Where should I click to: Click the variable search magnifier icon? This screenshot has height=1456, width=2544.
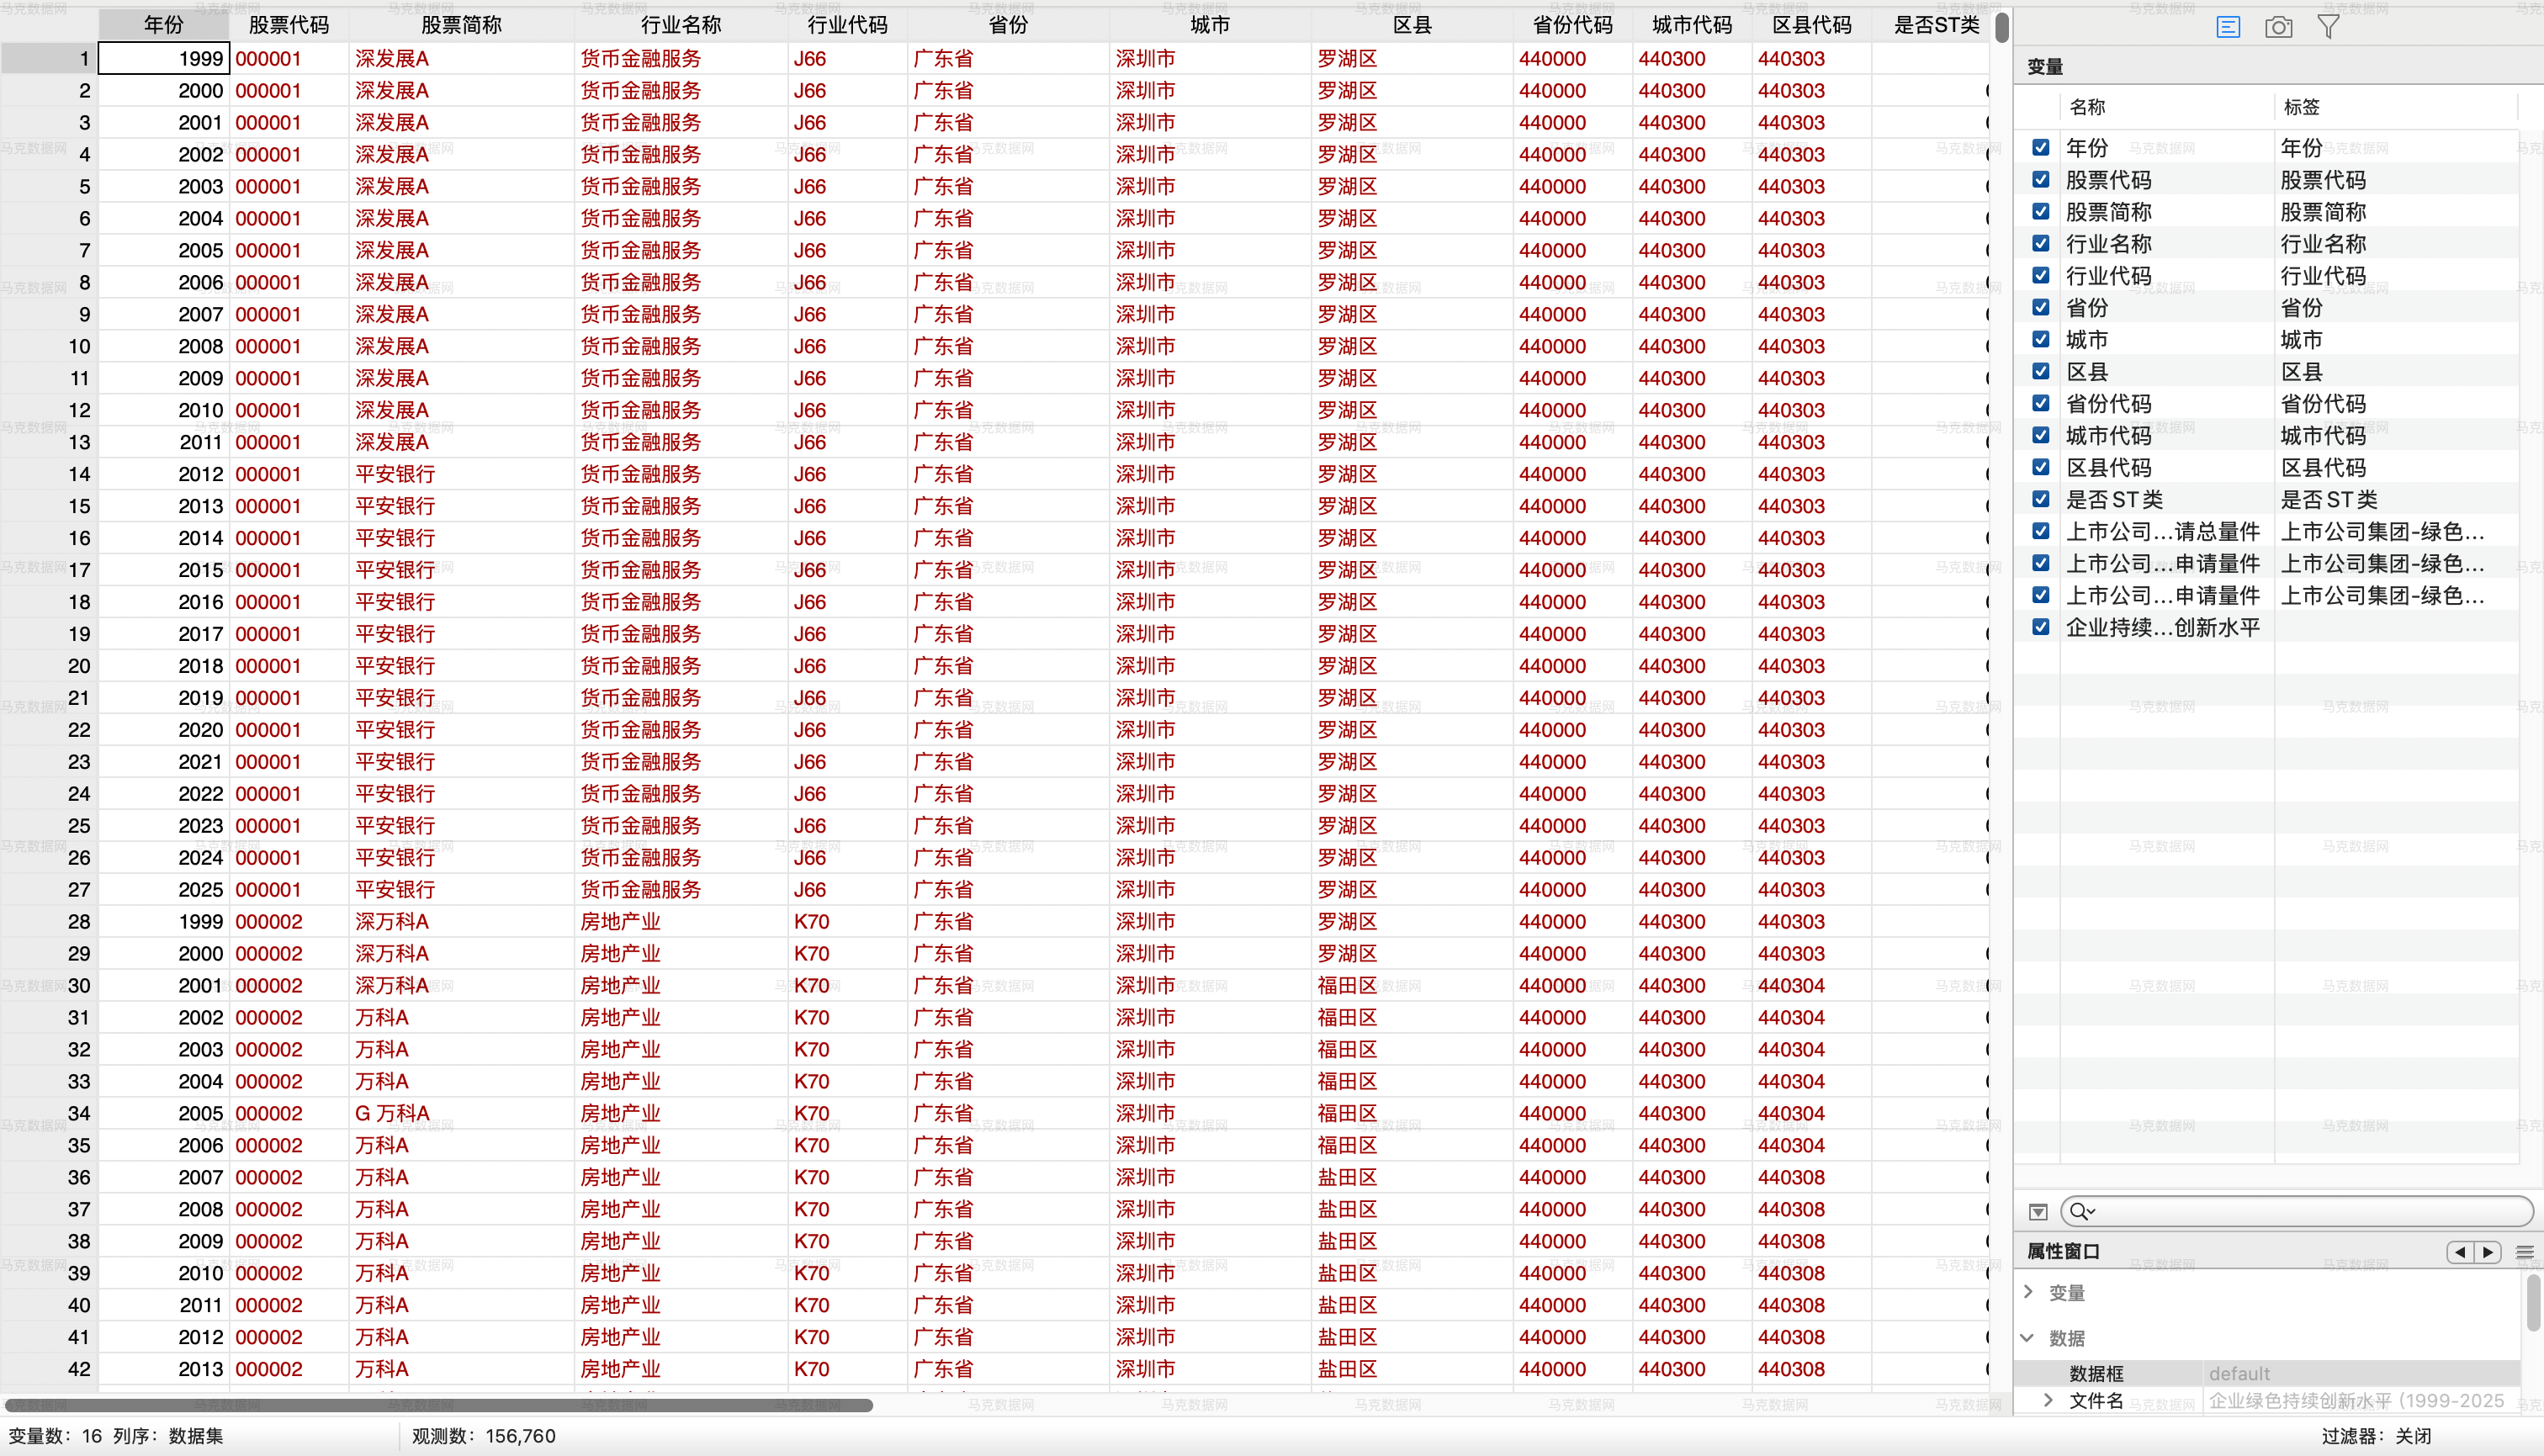[x=2081, y=1211]
